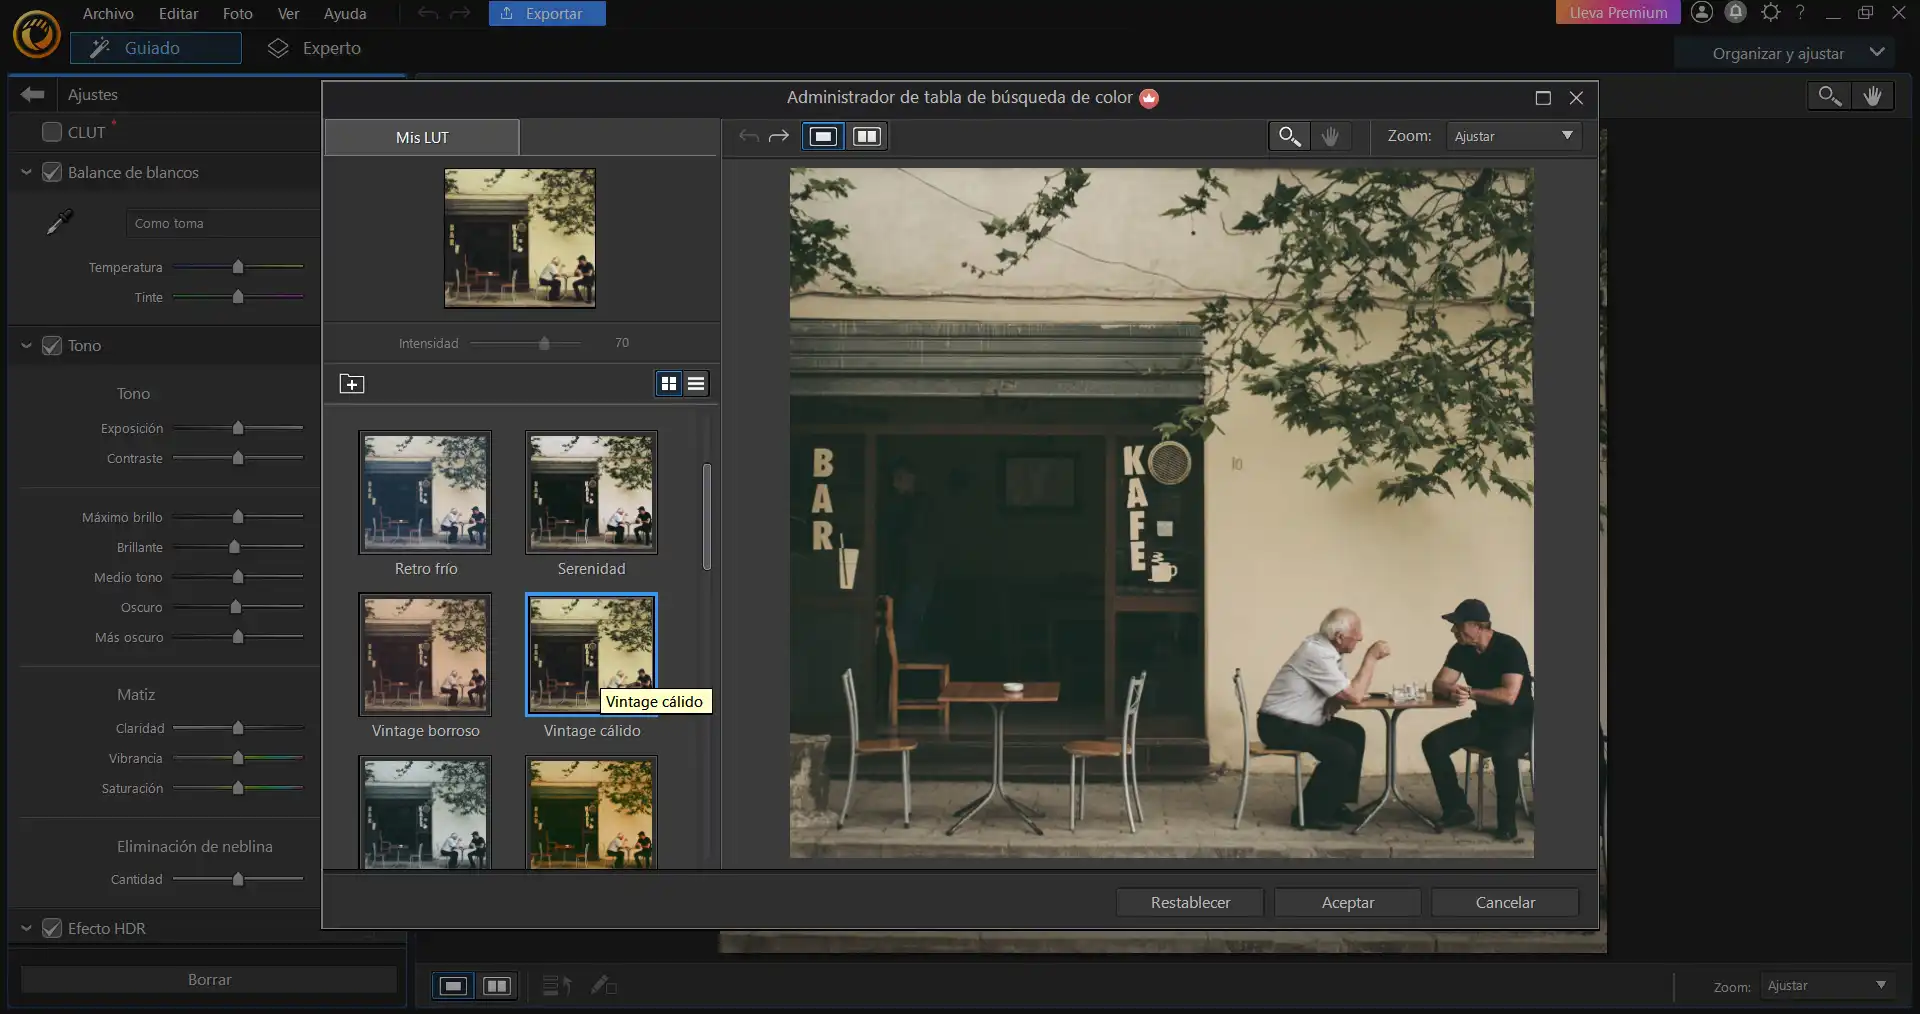
Task: Uncheck the Balance de blancos checkbox
Action: (x=52, y=173)
